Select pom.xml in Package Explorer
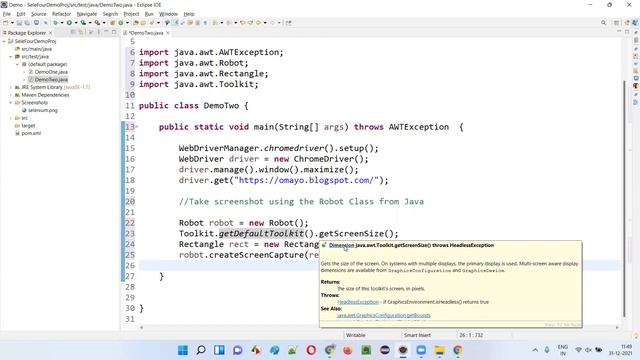This screenshot has width=640, height=360. pyautogui.click(x=31, y=133)
